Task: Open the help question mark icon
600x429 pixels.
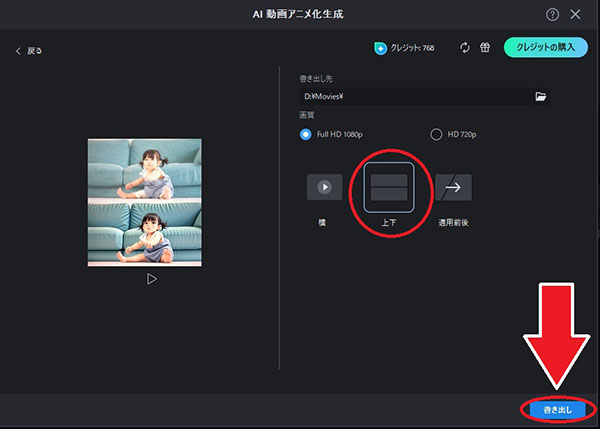Action: 552,15
